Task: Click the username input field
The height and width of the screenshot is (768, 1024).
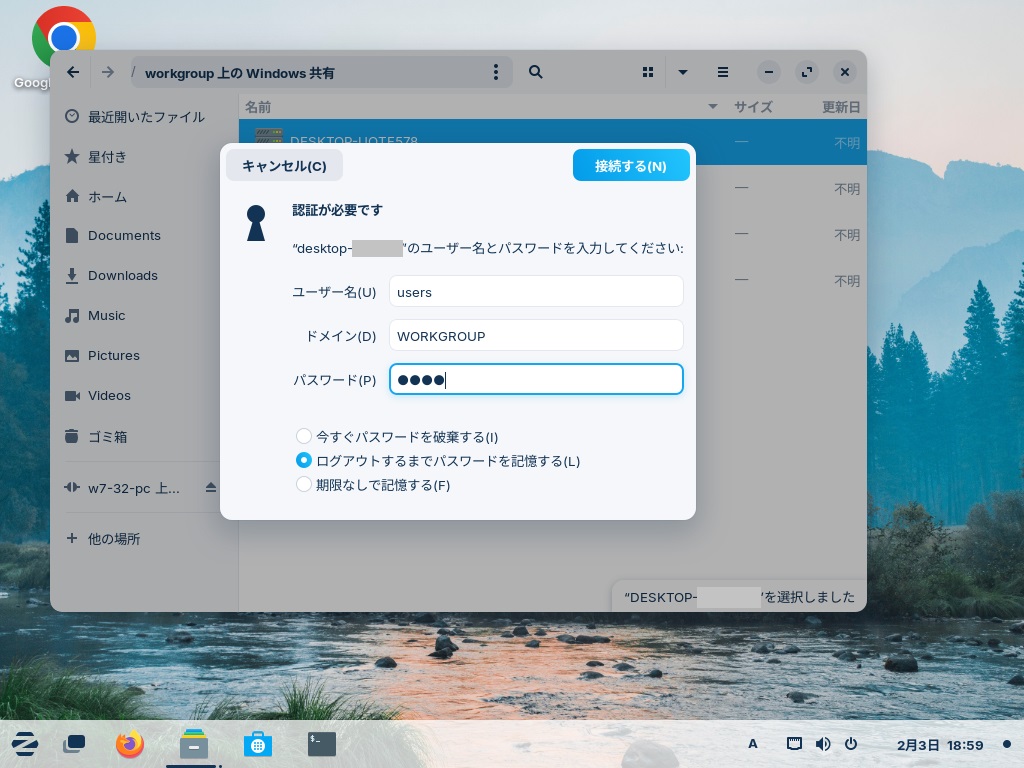Action: coord(536,292)
